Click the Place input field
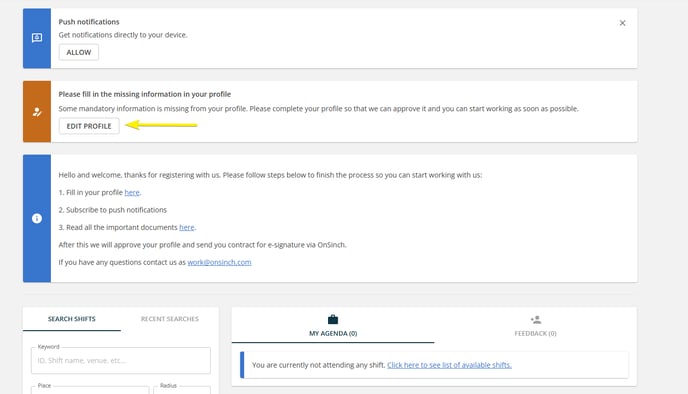This screenshot has height=394, width=688. point(90,390)
